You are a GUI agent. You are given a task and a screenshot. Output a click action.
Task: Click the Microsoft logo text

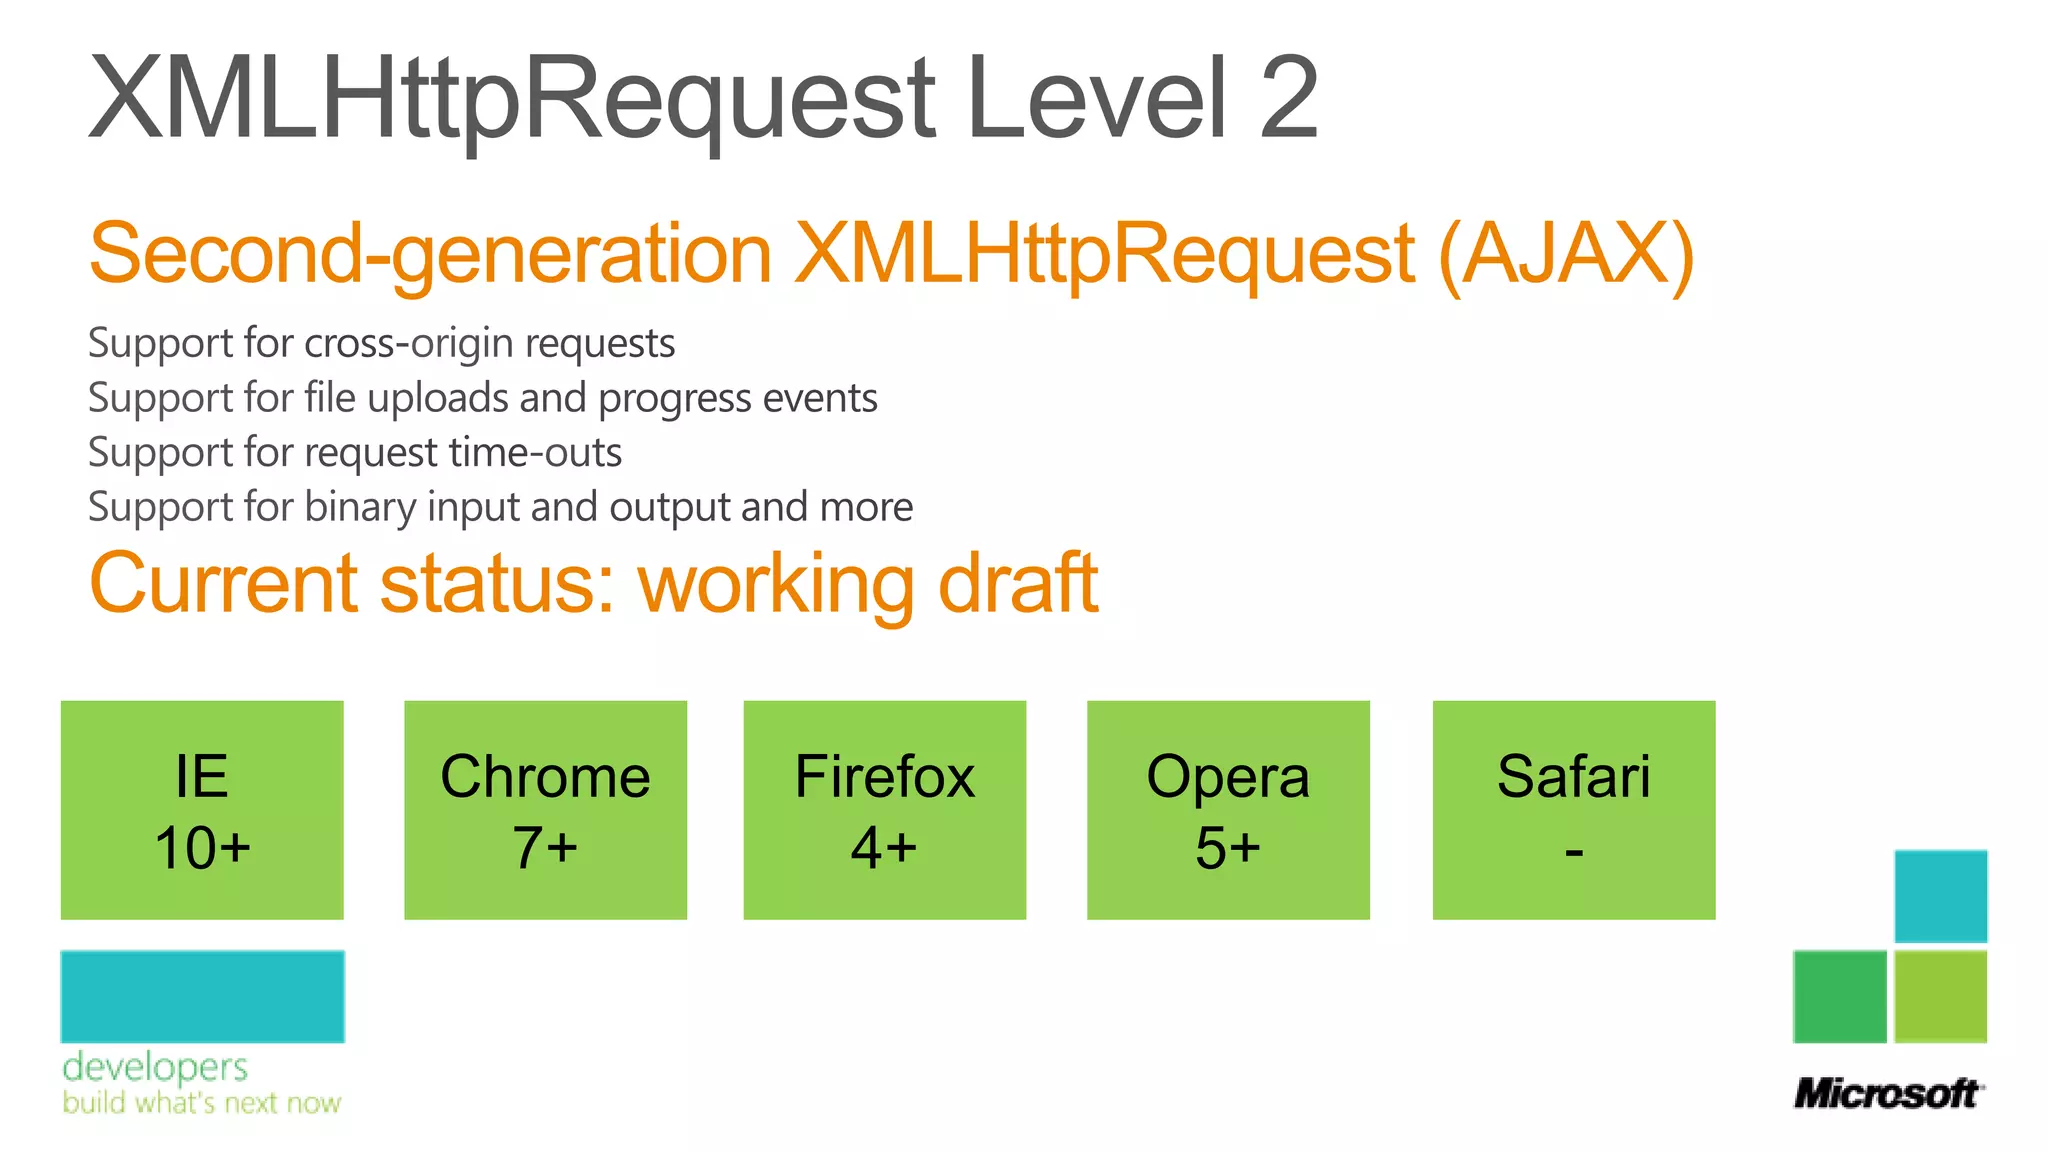(1887, 1093)
